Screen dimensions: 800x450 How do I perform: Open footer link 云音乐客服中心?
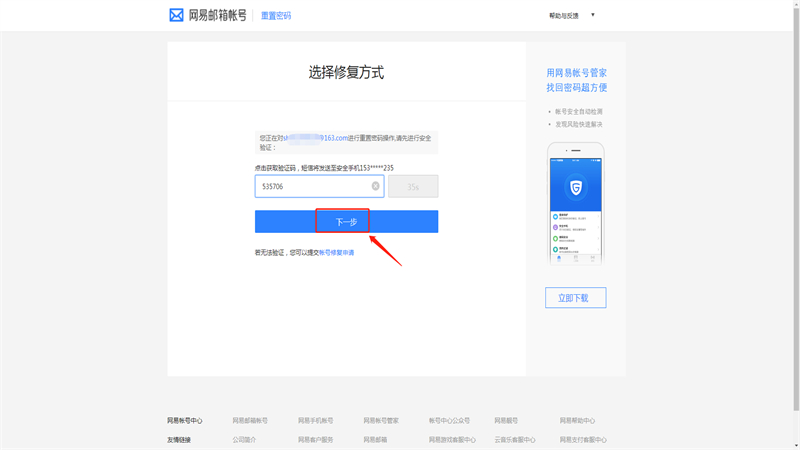pyautogui.click(x=515, y=439)
